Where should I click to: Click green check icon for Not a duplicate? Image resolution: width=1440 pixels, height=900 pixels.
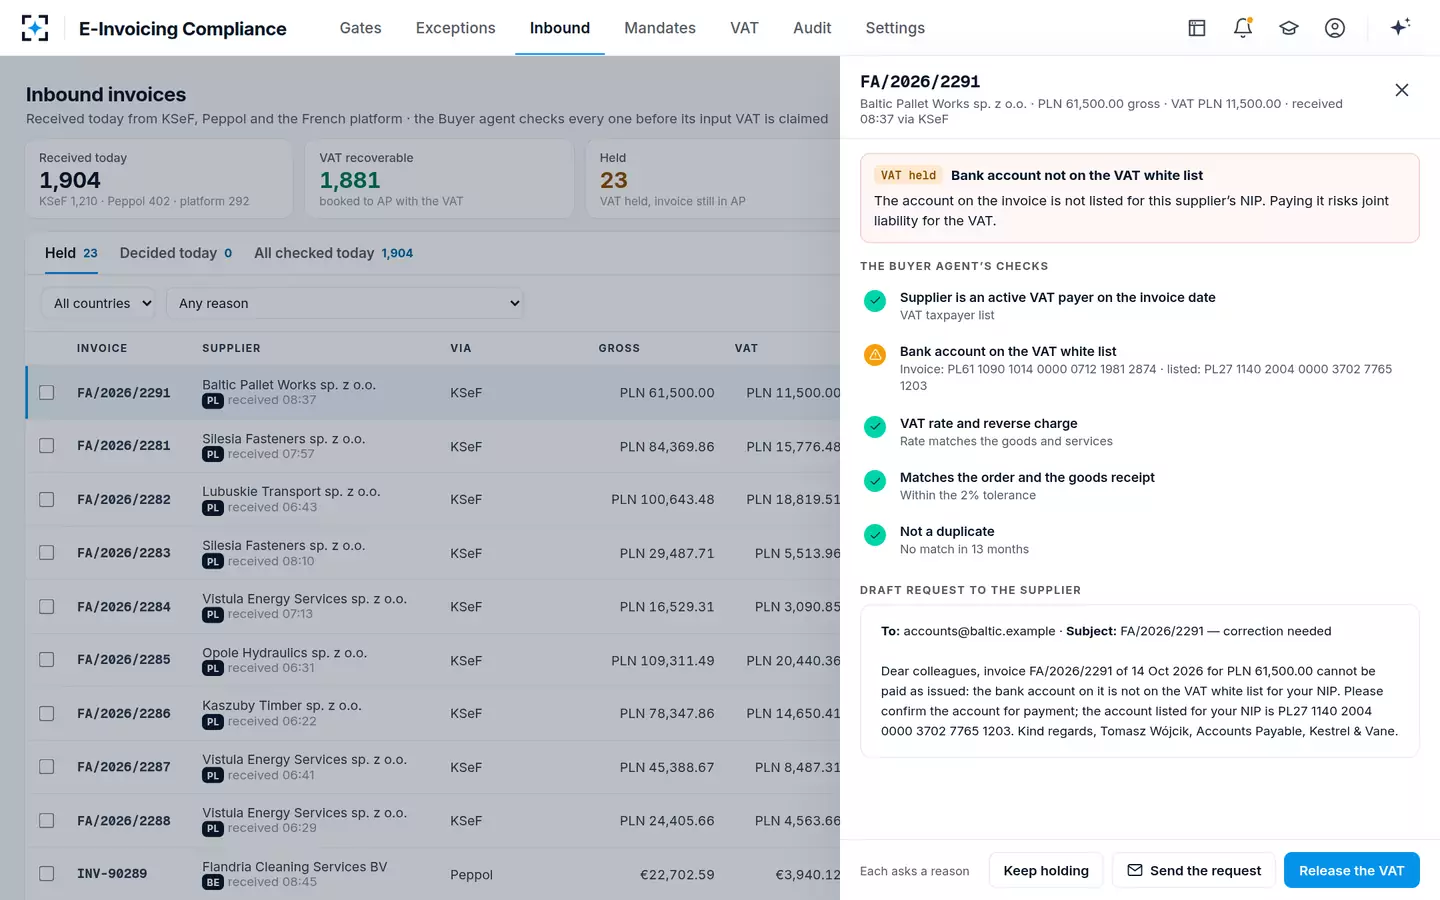(875, 535)
